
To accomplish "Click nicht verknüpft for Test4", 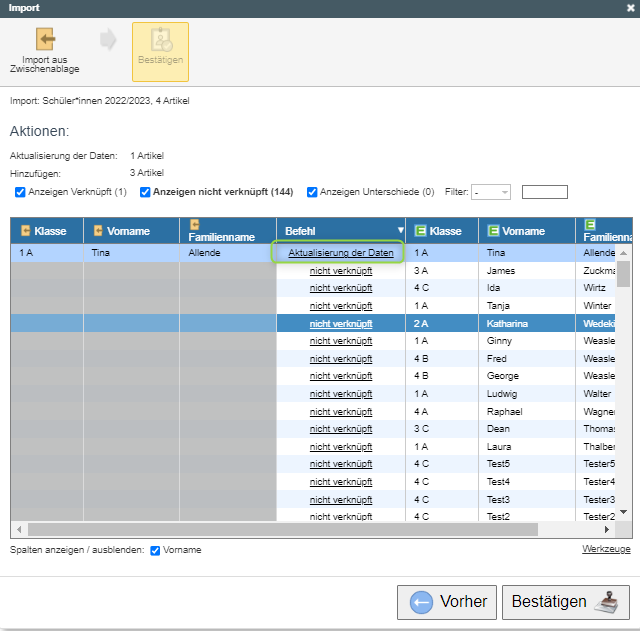I will (x=341, y=482).
